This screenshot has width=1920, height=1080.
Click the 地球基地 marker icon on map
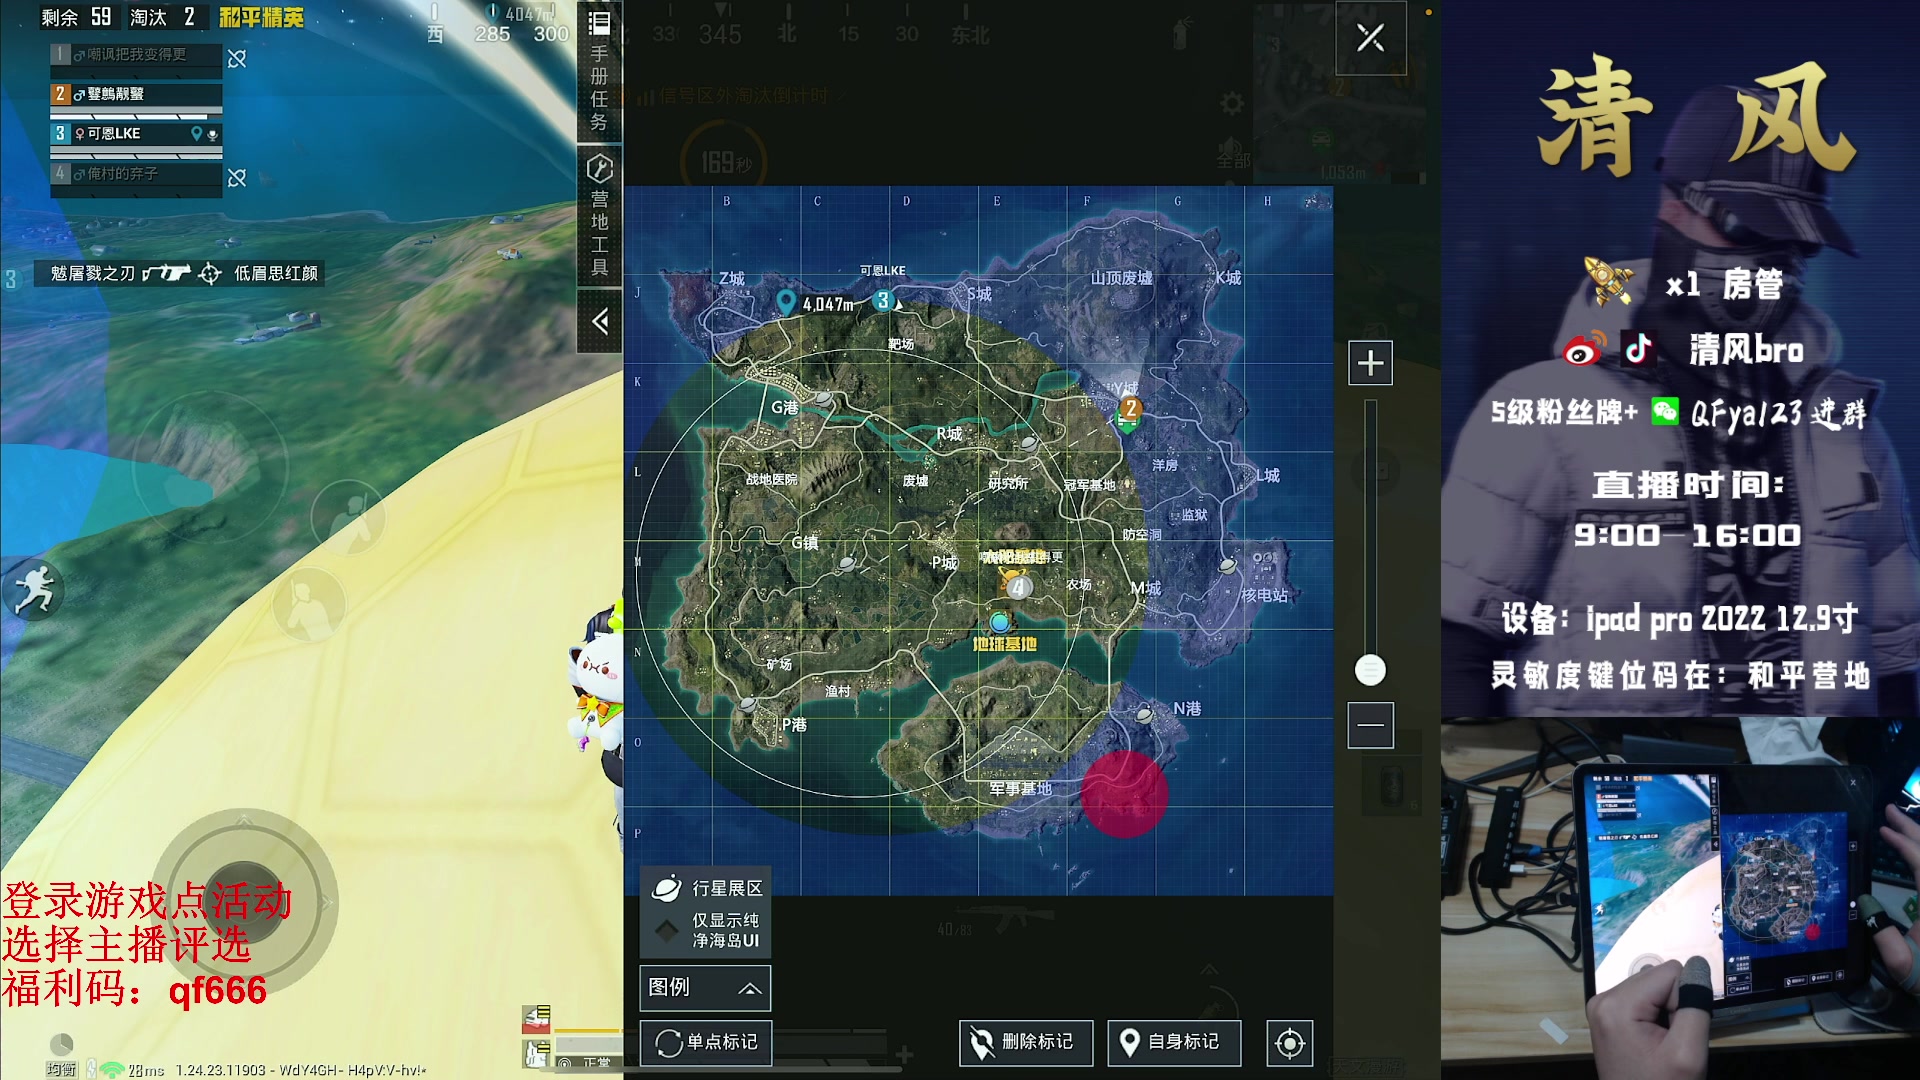coord(999,621)
